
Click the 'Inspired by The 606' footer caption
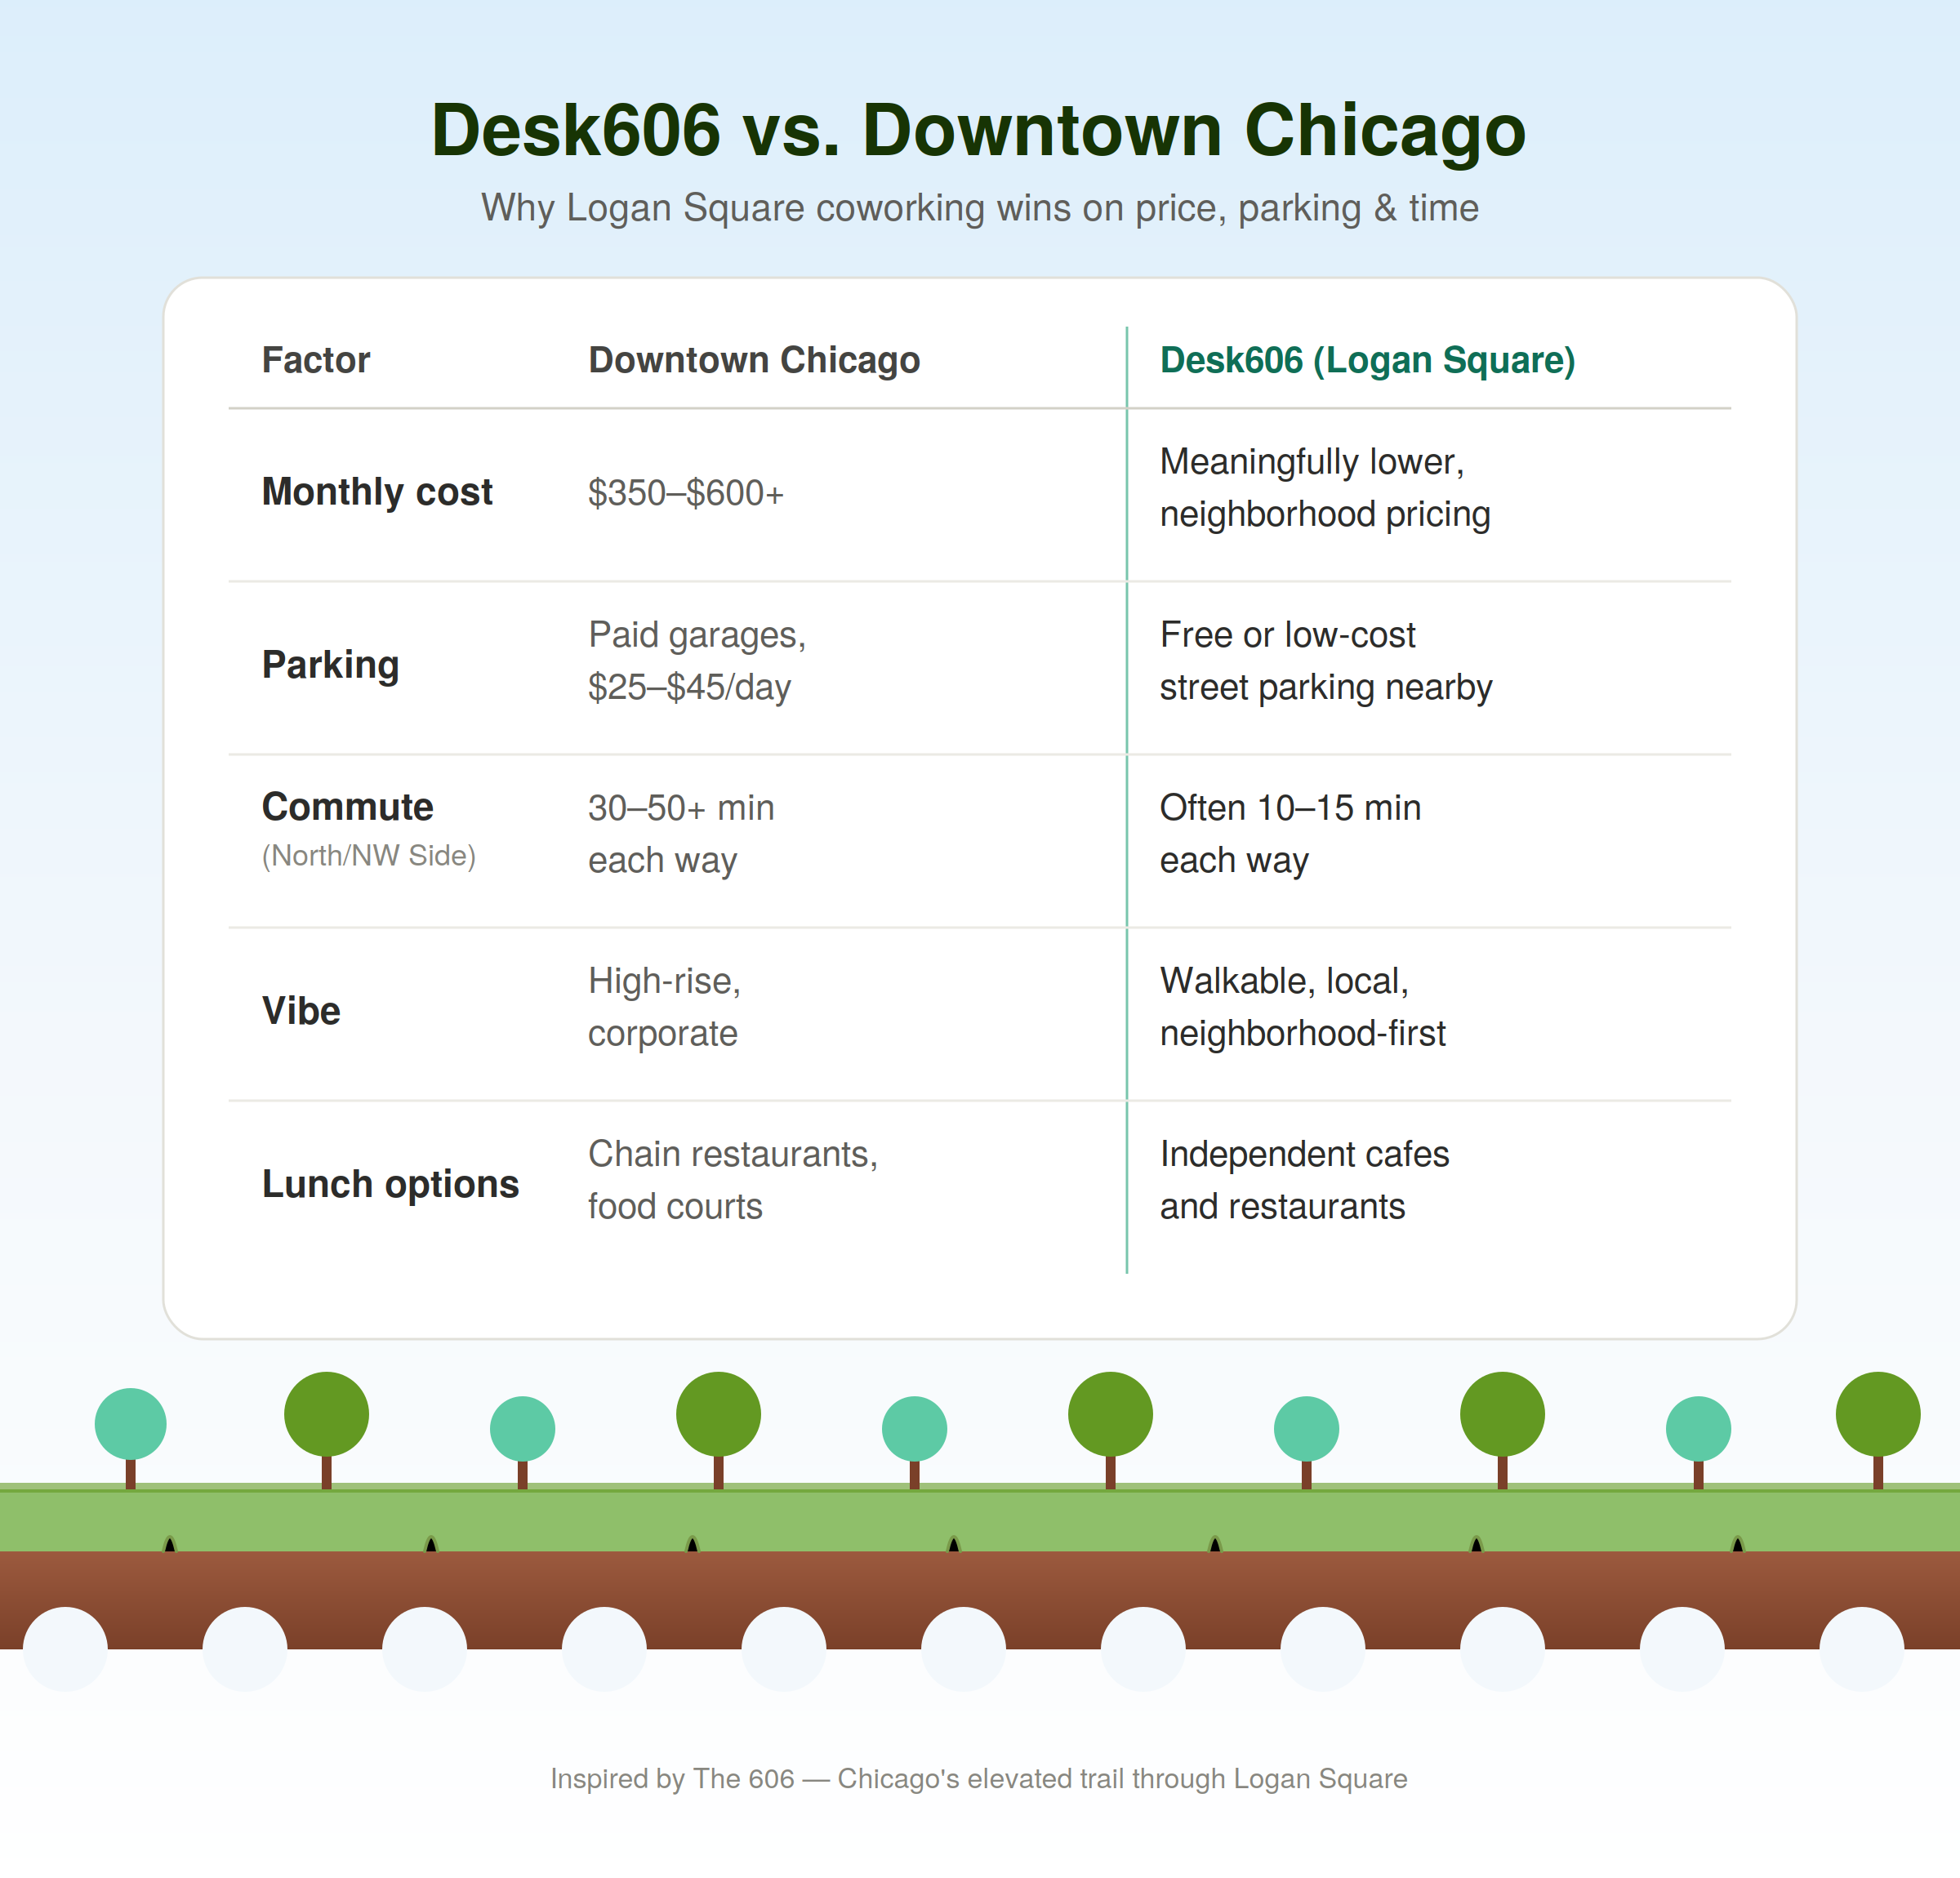tap(979, 1779)
